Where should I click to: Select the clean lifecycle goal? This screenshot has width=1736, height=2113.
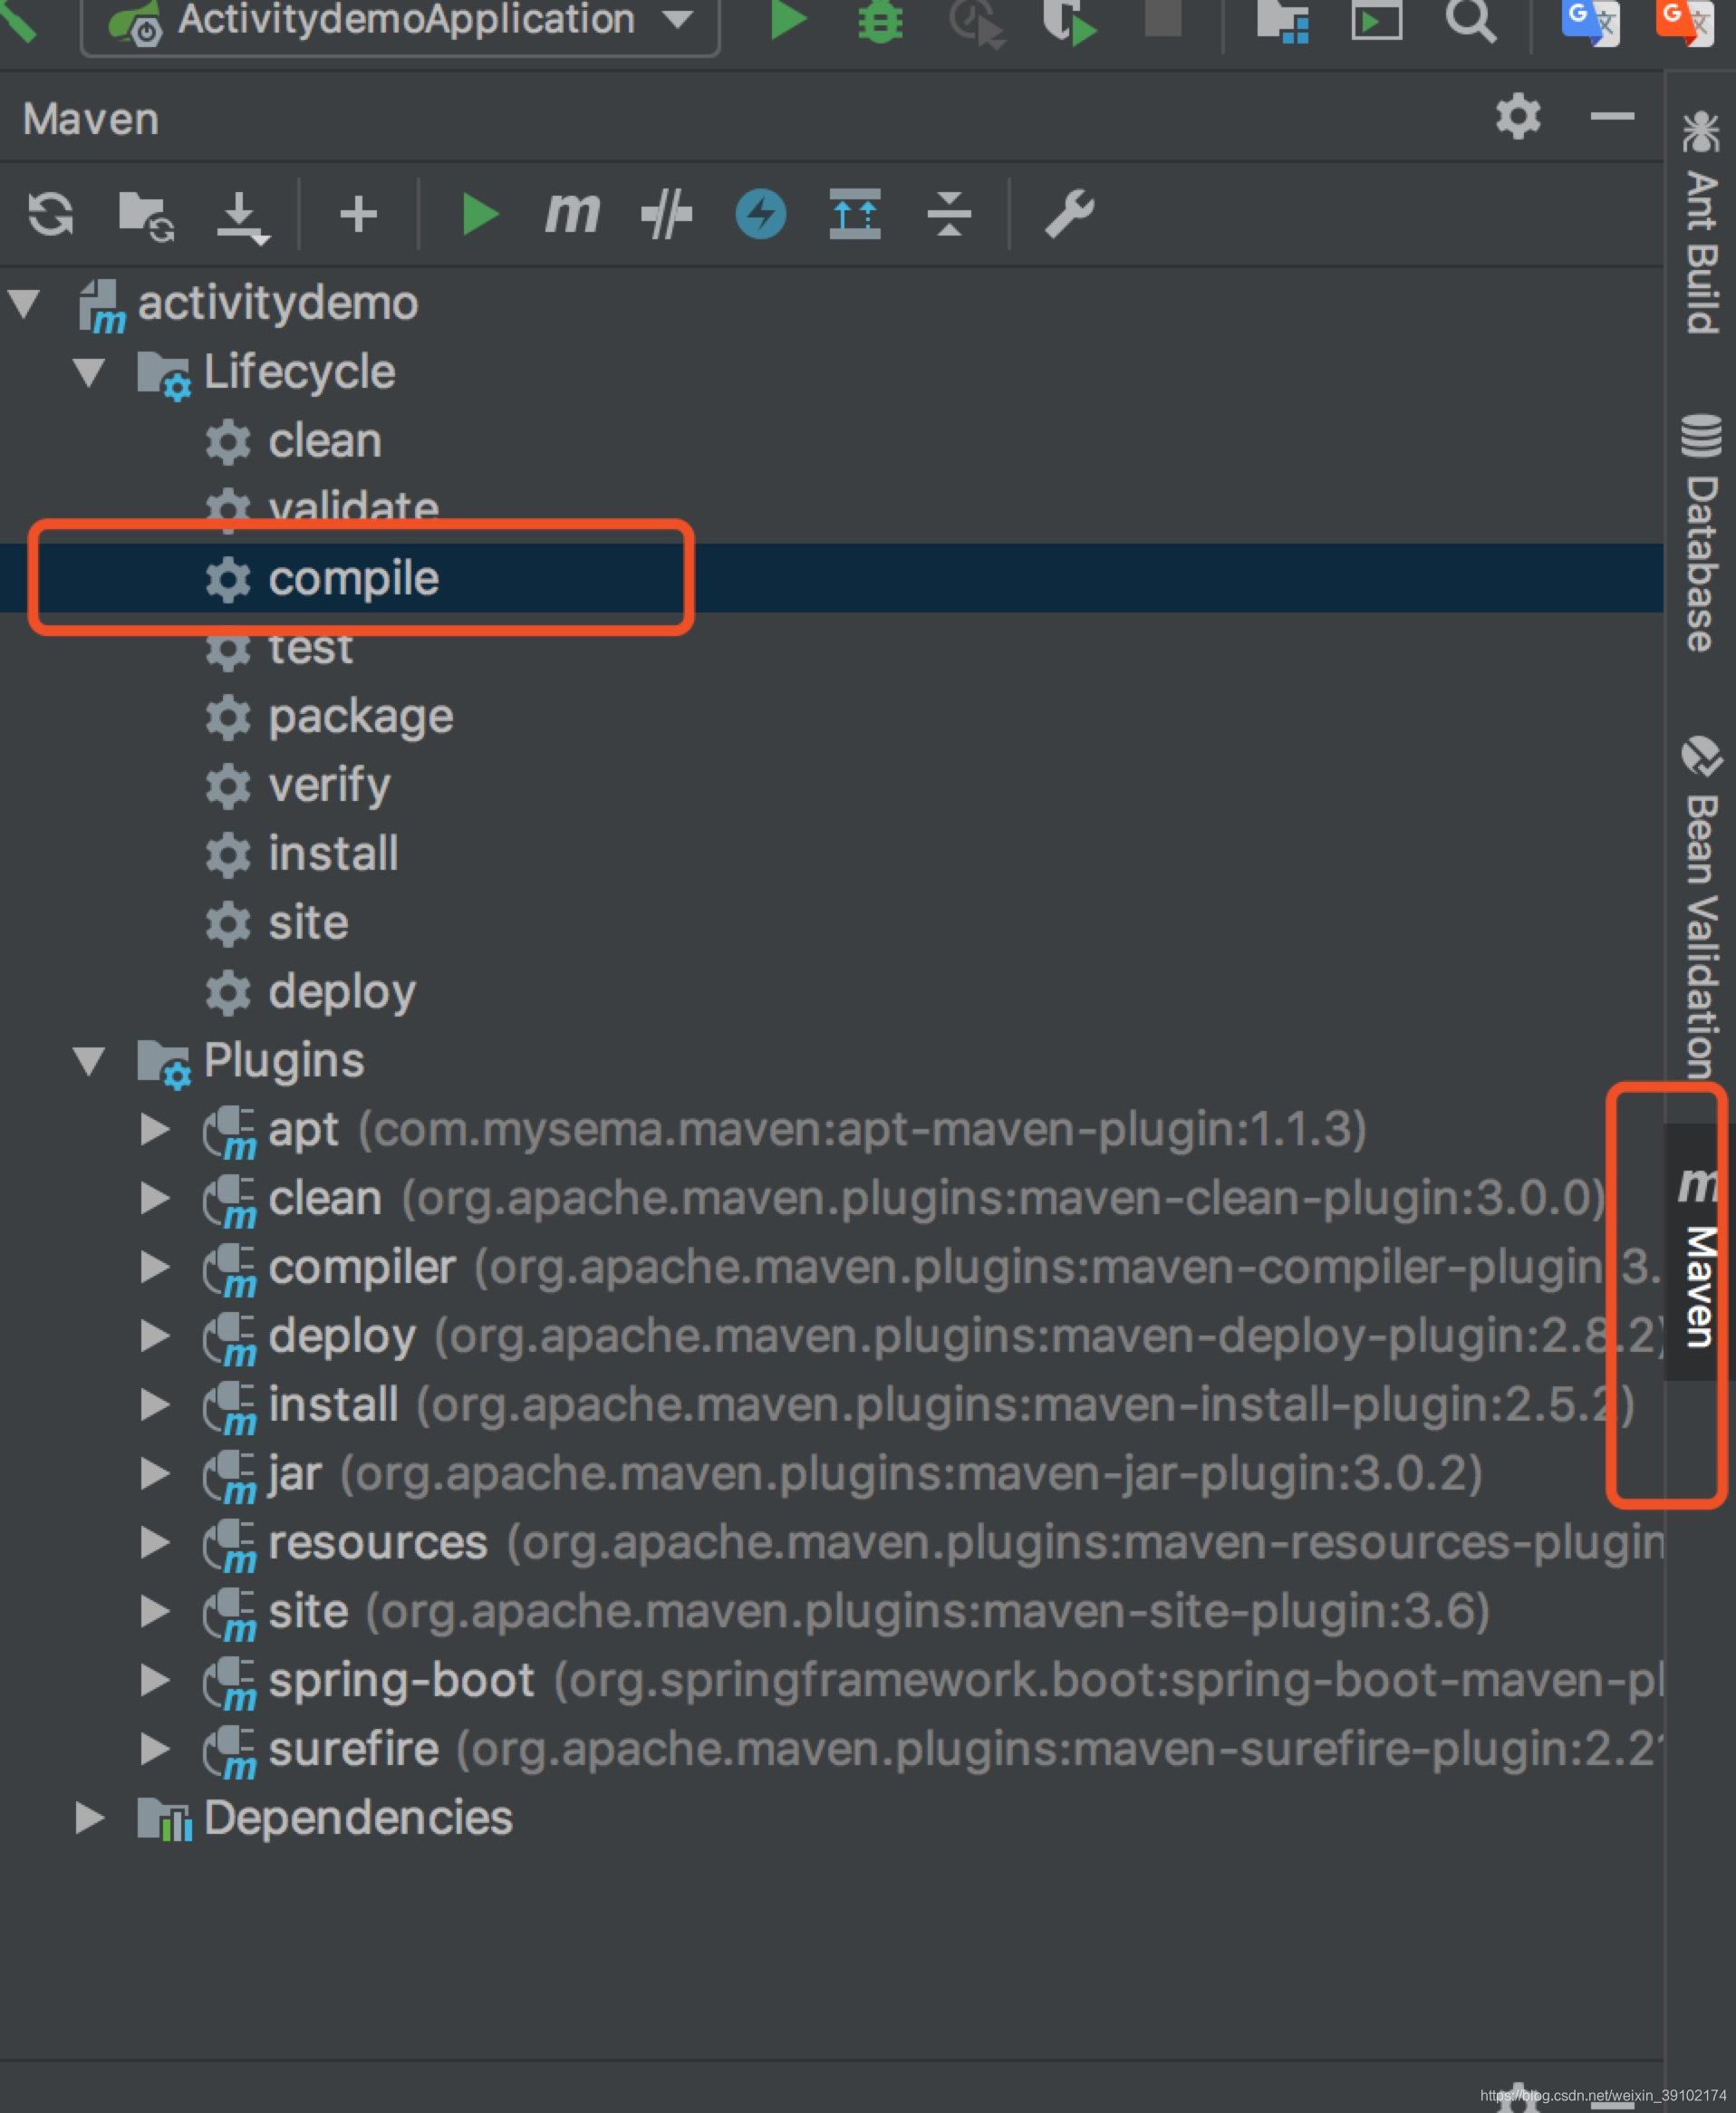[x=832, y=441]
